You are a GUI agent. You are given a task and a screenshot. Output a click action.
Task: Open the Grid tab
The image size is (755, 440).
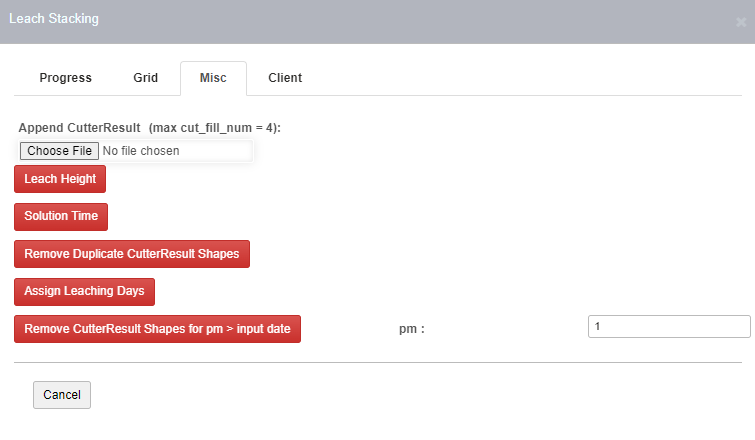pos(146,78)
